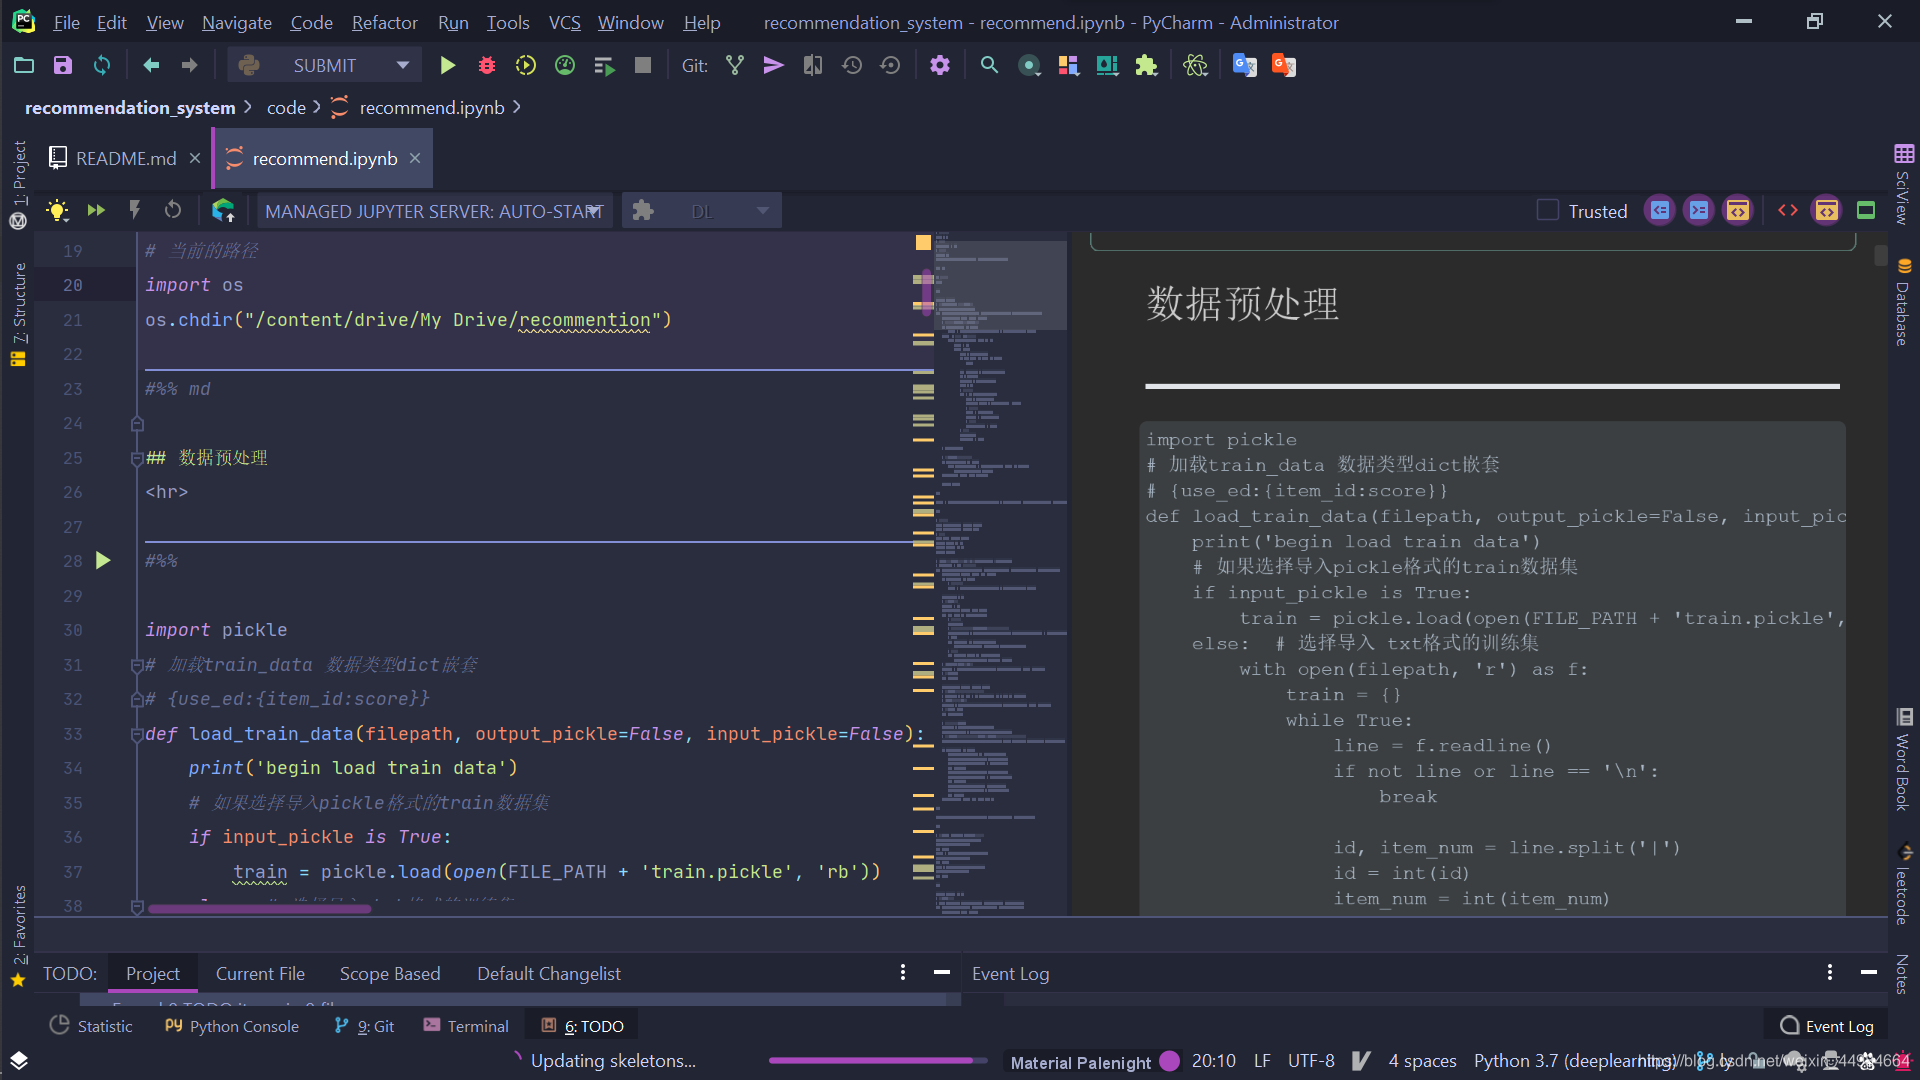Click the Git update project branch icon
This screenshot has height=1080, width=1920.
tap(735, 66)
